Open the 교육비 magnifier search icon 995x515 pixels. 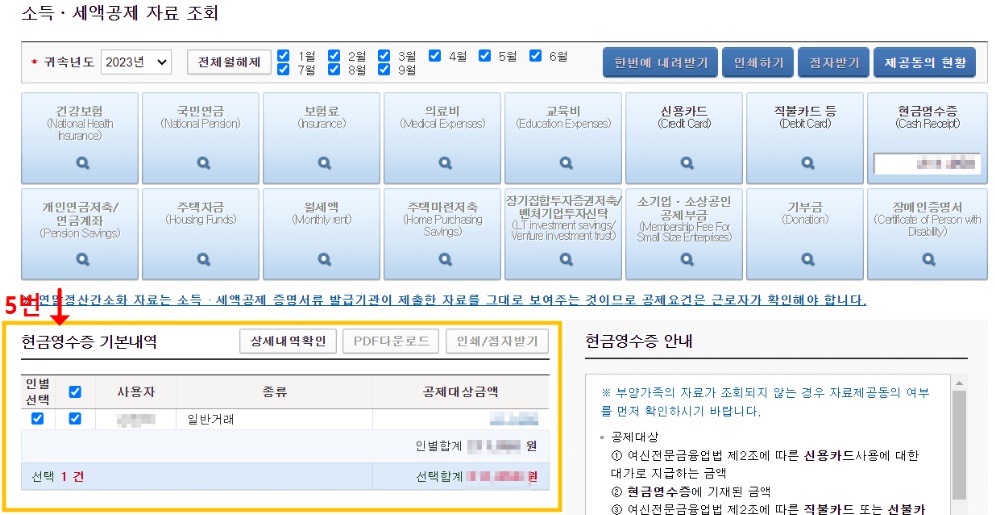pyautogui.click(x=566, y=164)
